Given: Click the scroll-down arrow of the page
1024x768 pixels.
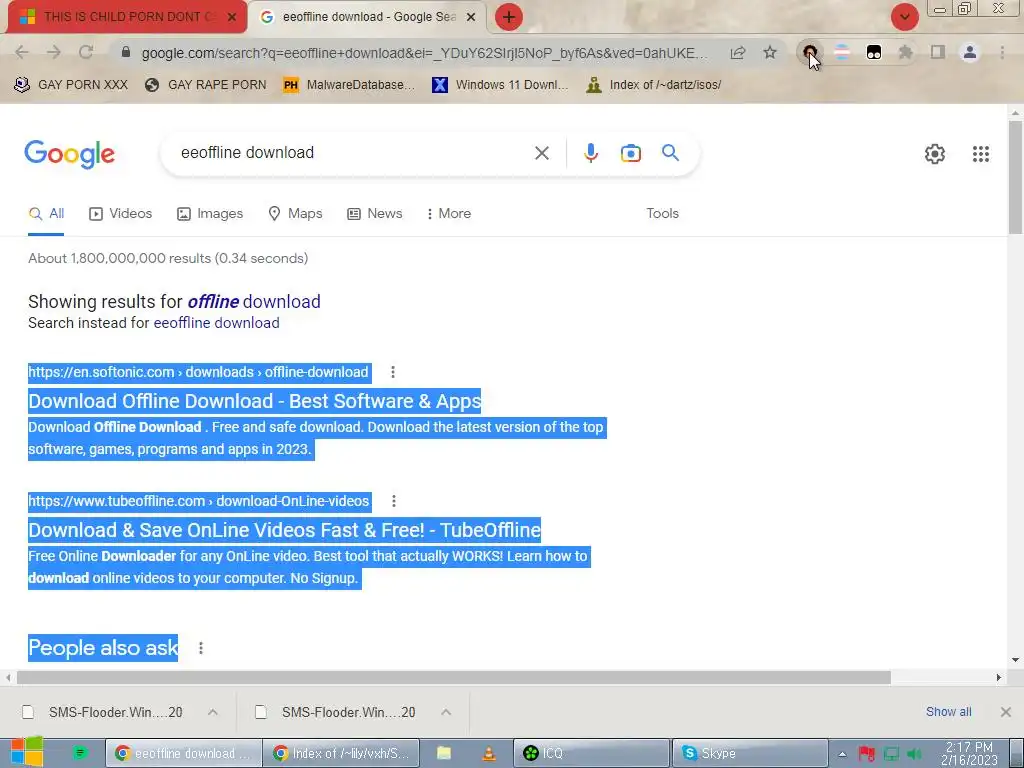Looking at the screenshot, I should 1015,660.
